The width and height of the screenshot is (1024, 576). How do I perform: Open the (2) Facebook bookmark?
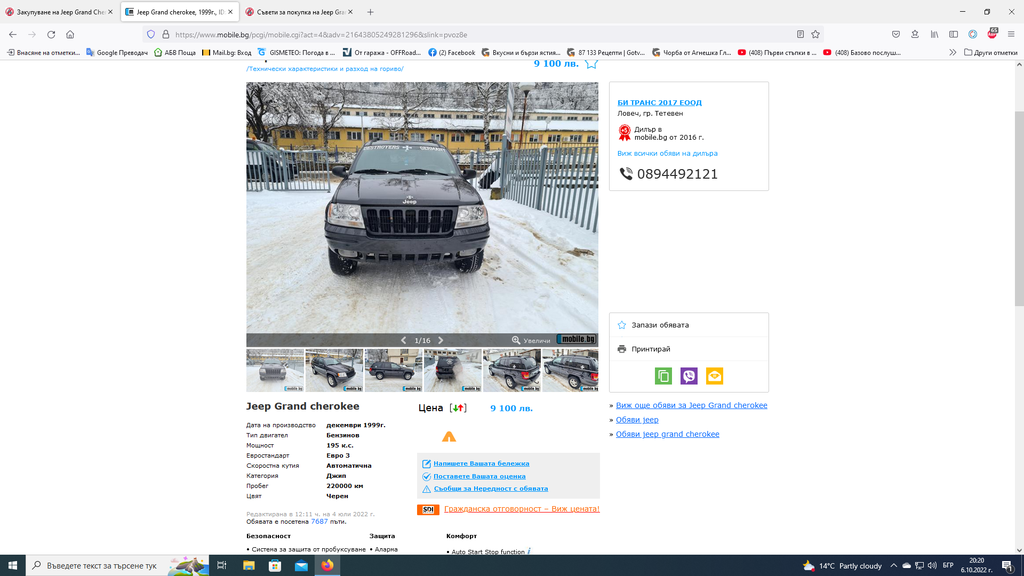click(x=451, y=52)
